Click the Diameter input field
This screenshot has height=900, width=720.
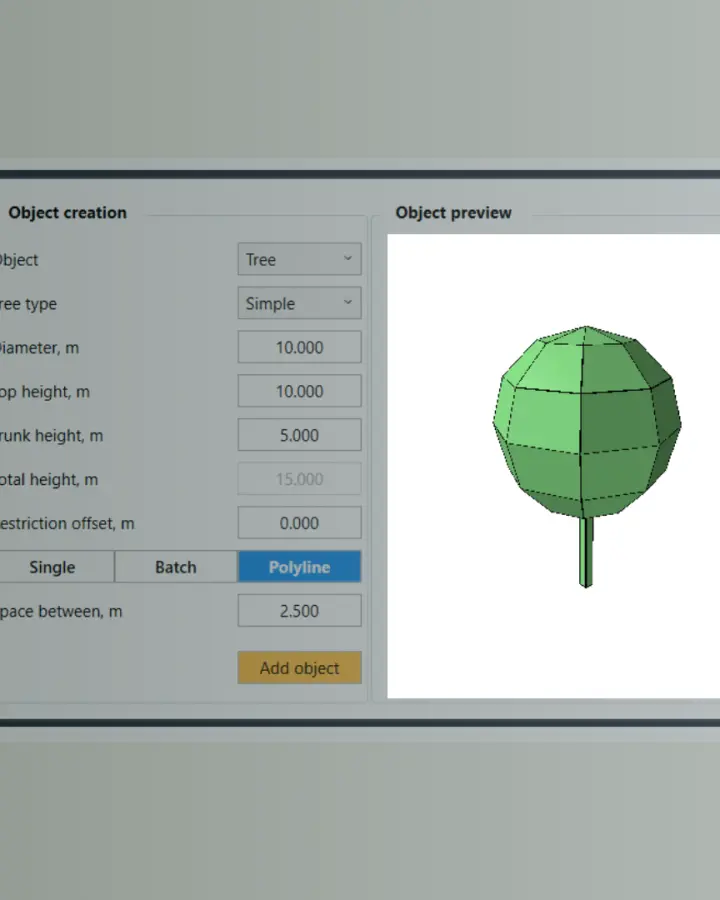click(299, 347)
